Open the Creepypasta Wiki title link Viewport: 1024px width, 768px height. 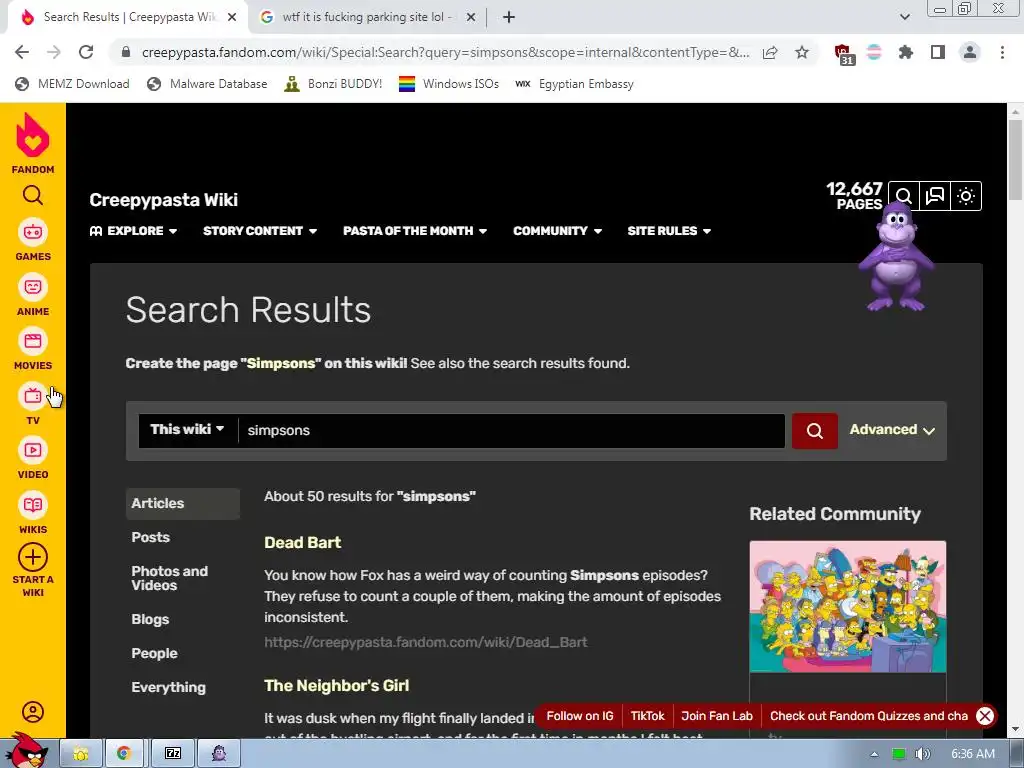[x=163, y=200]
